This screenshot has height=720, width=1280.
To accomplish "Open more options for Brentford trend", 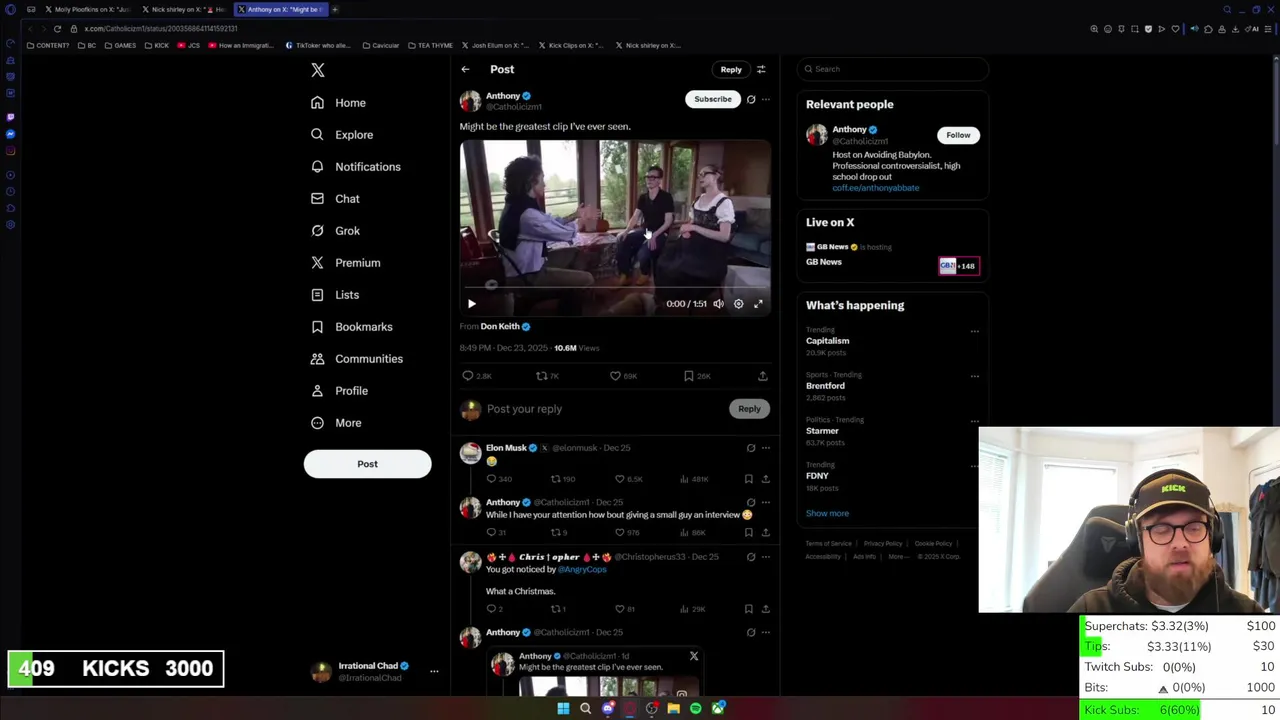I will 975,376.
